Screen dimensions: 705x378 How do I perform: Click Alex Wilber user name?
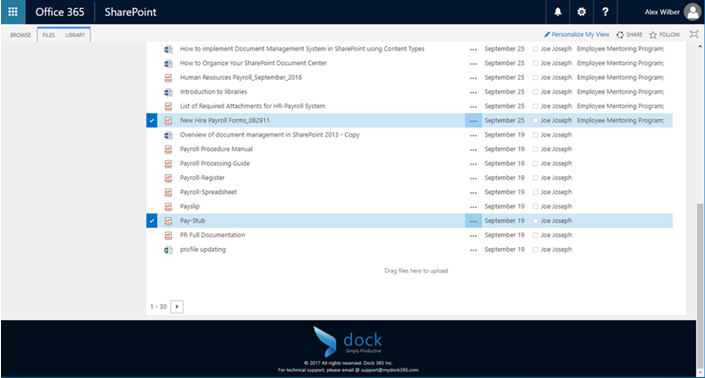click(x=662, y=12)
